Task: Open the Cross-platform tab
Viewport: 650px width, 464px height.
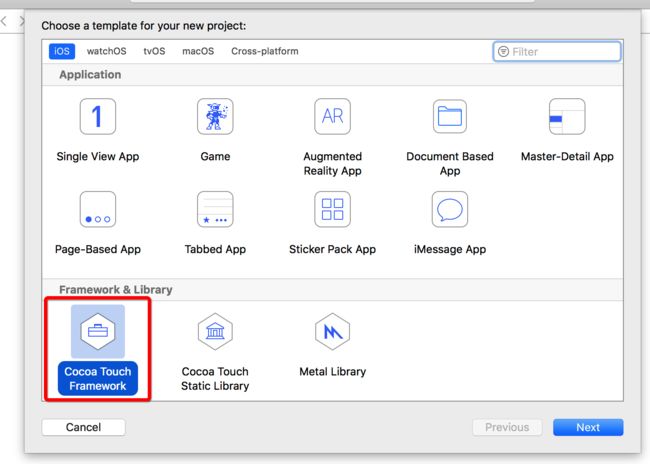Action: [264, 51]
